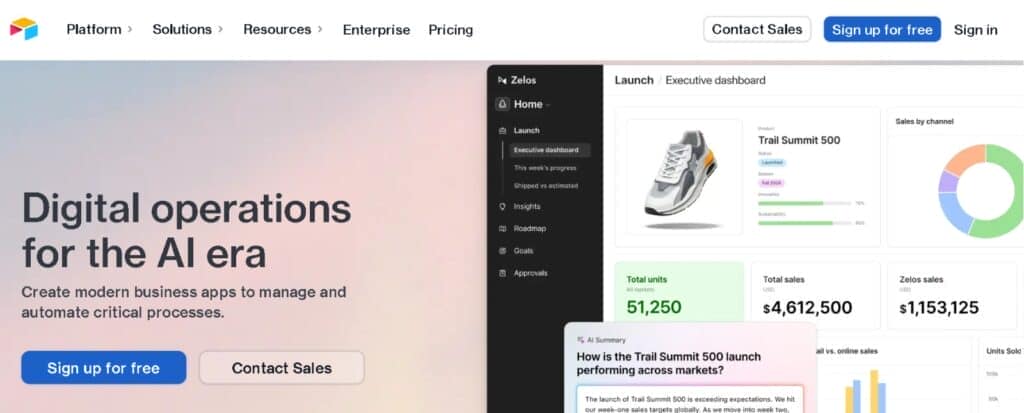This screenshot has height=413, width=1024.
Task: Click the Sign in link
Action: point(975,30)
